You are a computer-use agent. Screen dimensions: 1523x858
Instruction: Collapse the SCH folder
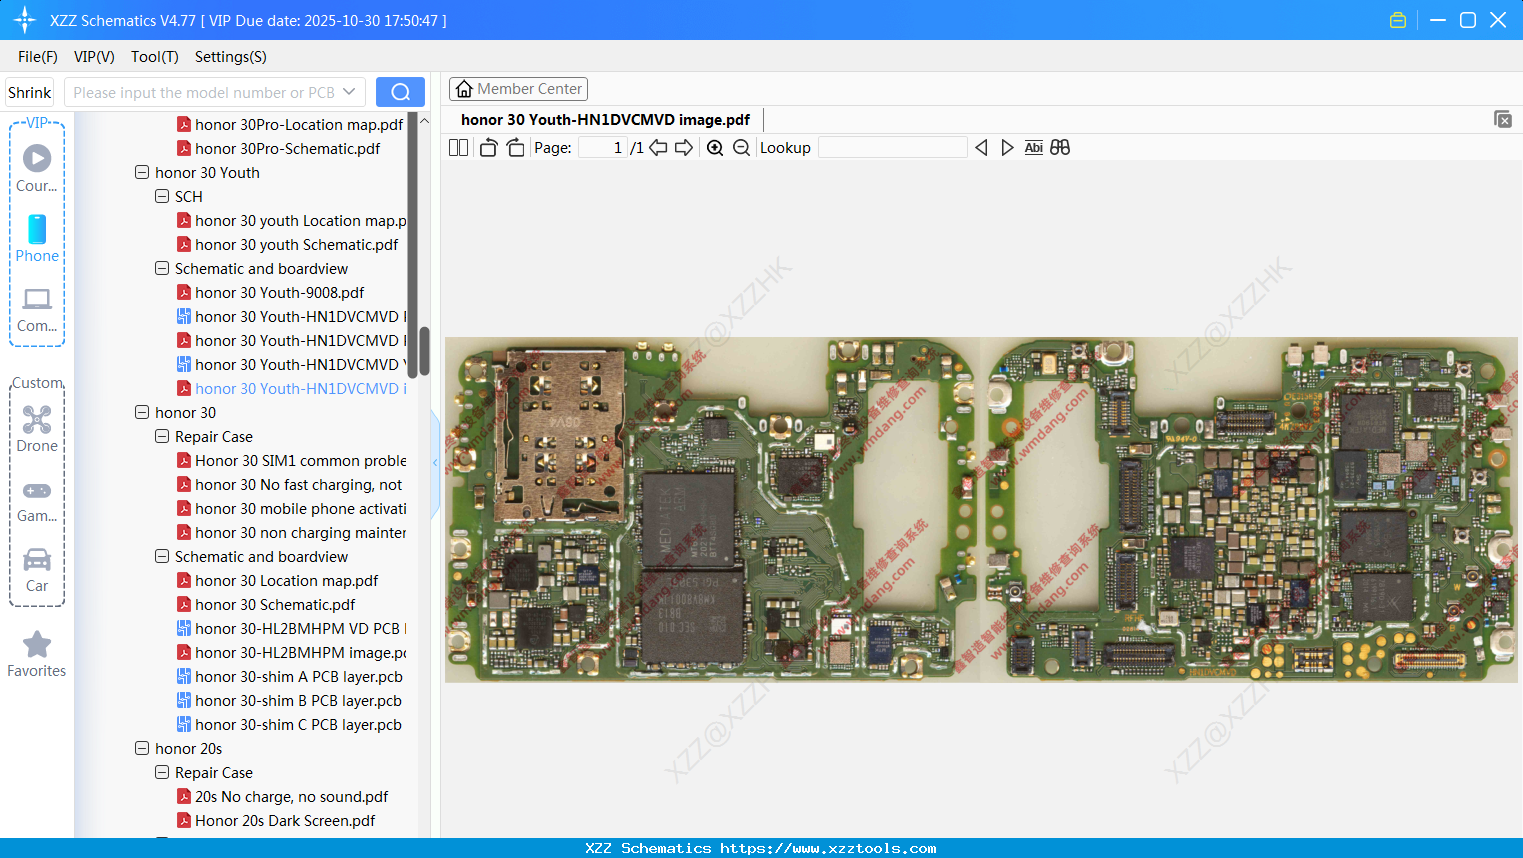(162, 196)
